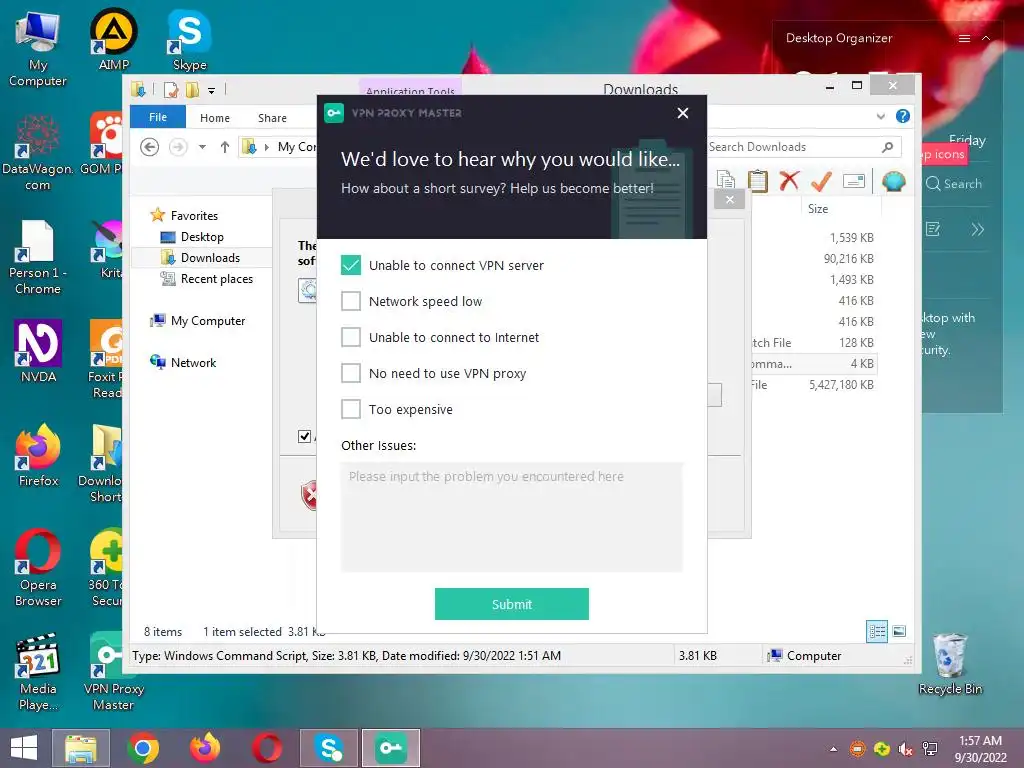Select the AIMP desktop icon
The height and width of the screenshot is (768, 1024).
click(x=114, y=39)
